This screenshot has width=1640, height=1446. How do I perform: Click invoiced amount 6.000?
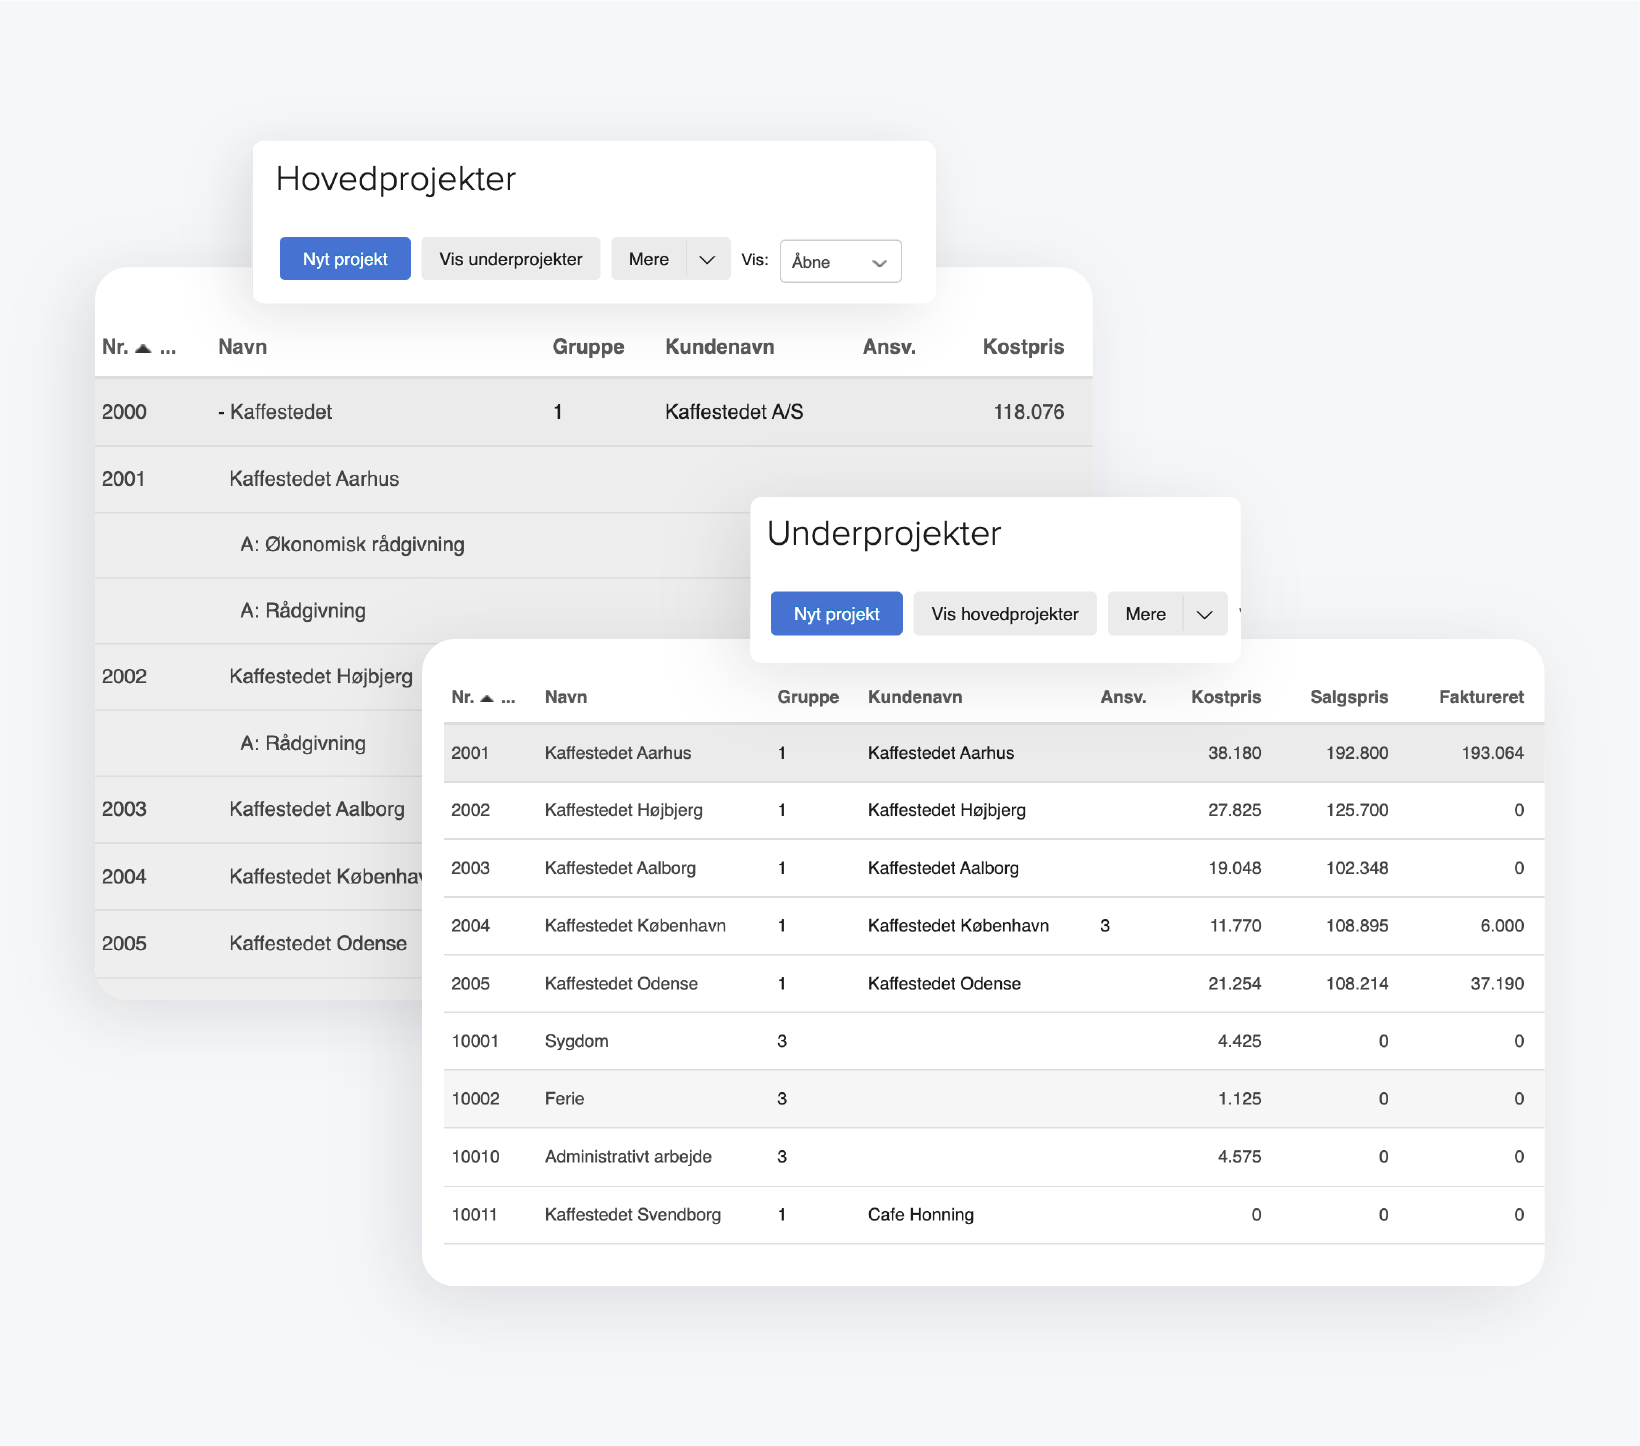click(x=1502, y=926)
